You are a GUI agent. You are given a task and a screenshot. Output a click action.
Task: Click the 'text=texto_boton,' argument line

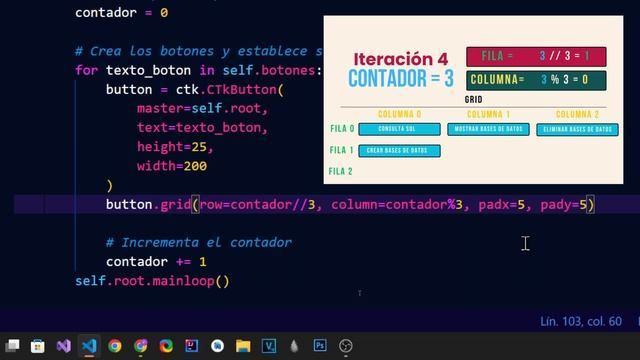202,128
